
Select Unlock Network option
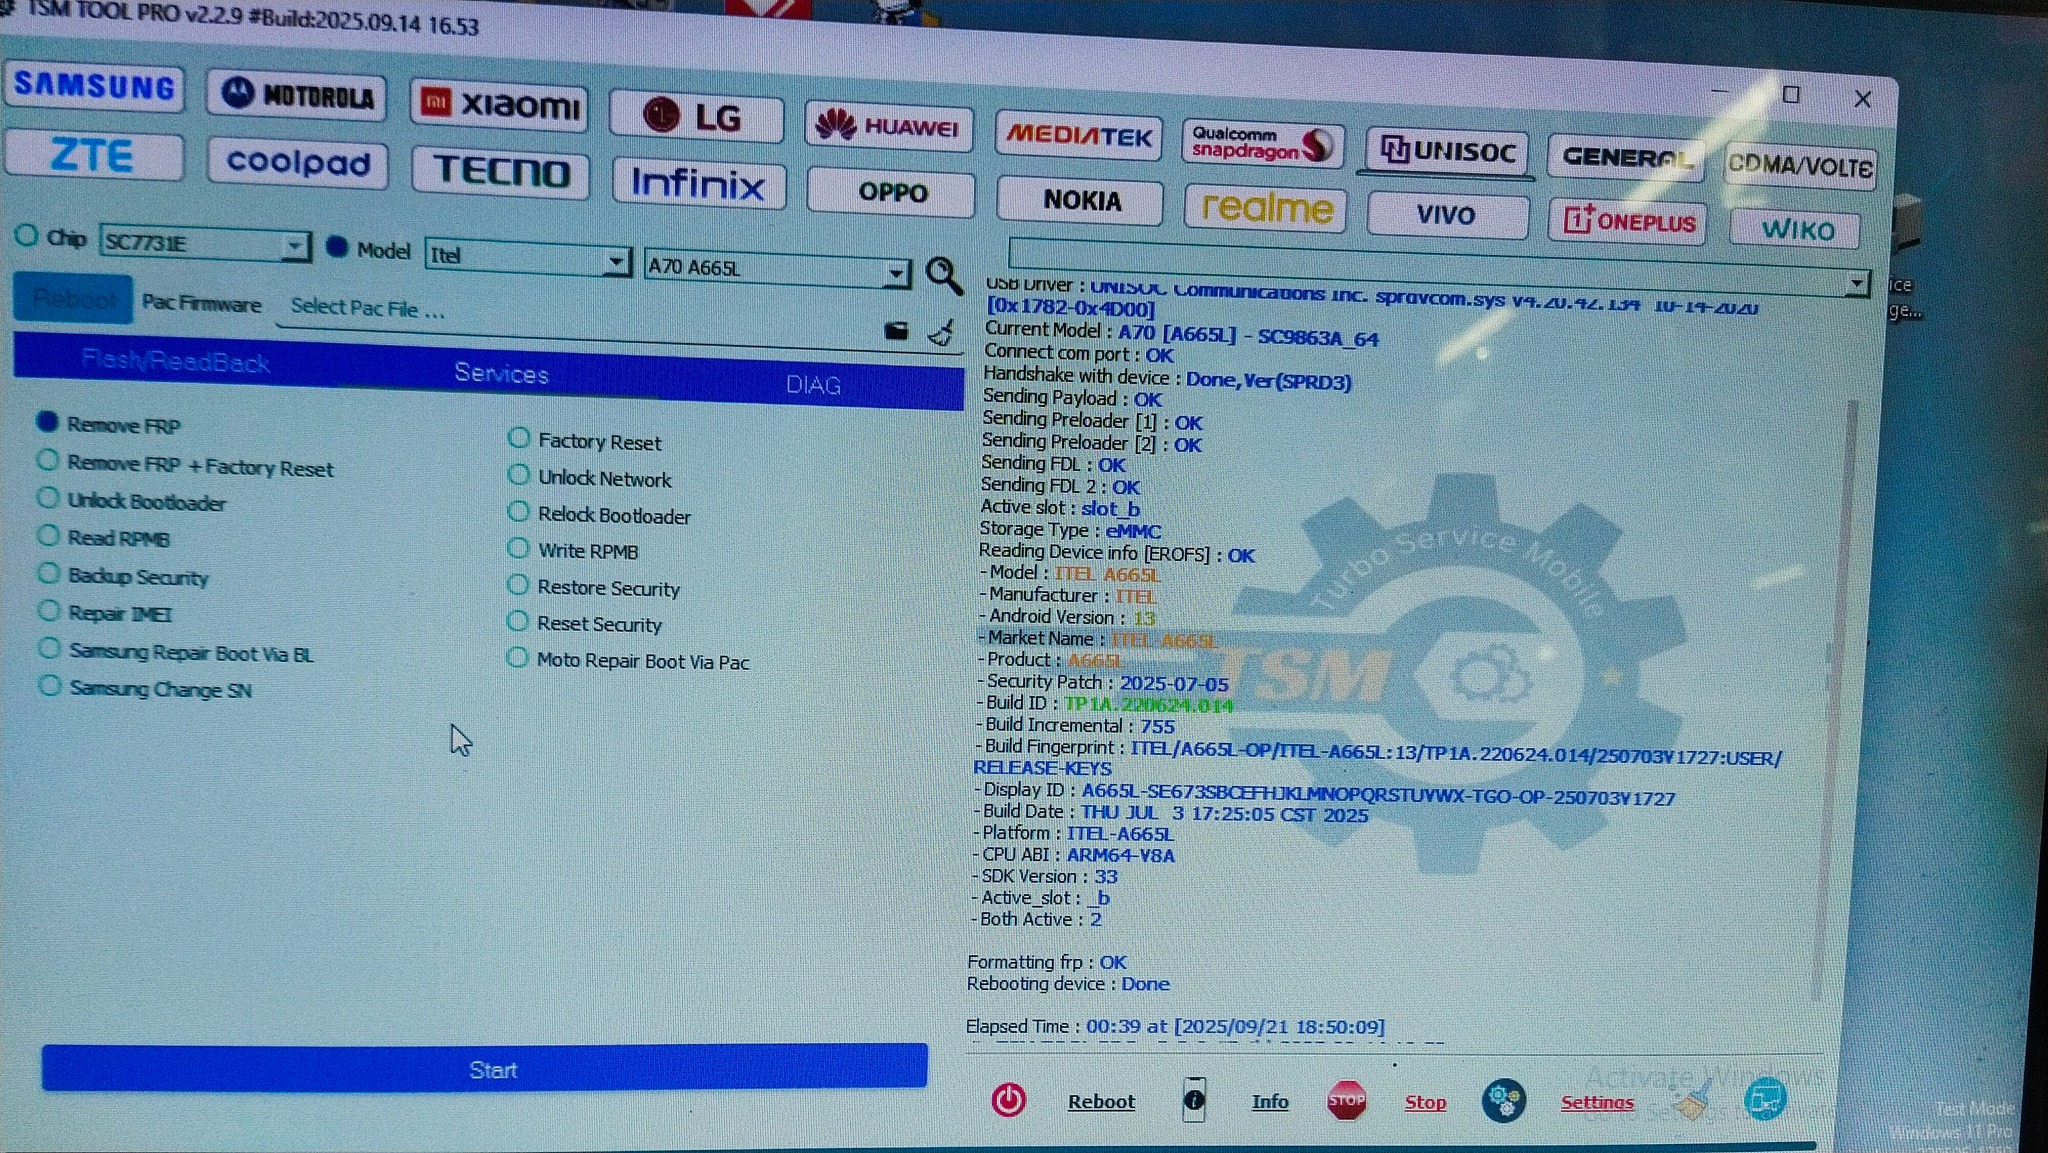tap(518, 475)
